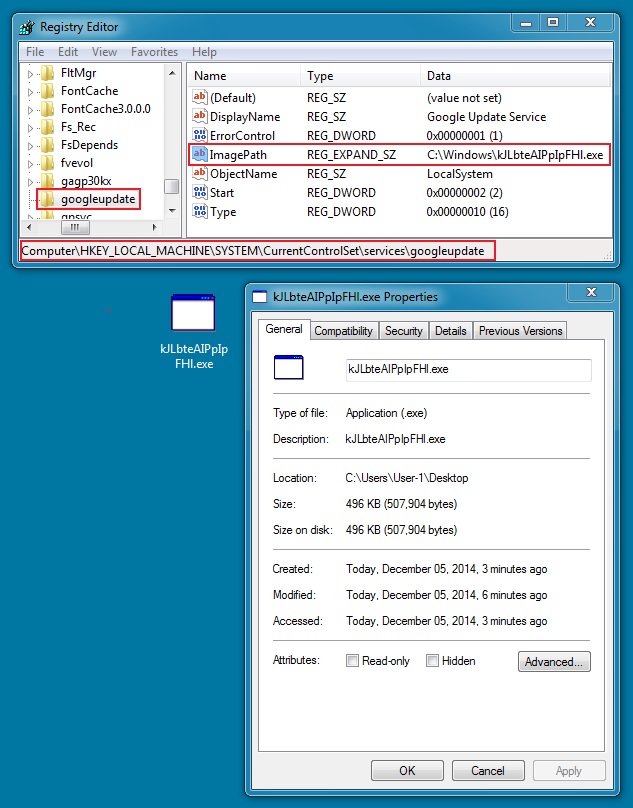Expand the FsDepends tree node

click(x=30, y=146)
